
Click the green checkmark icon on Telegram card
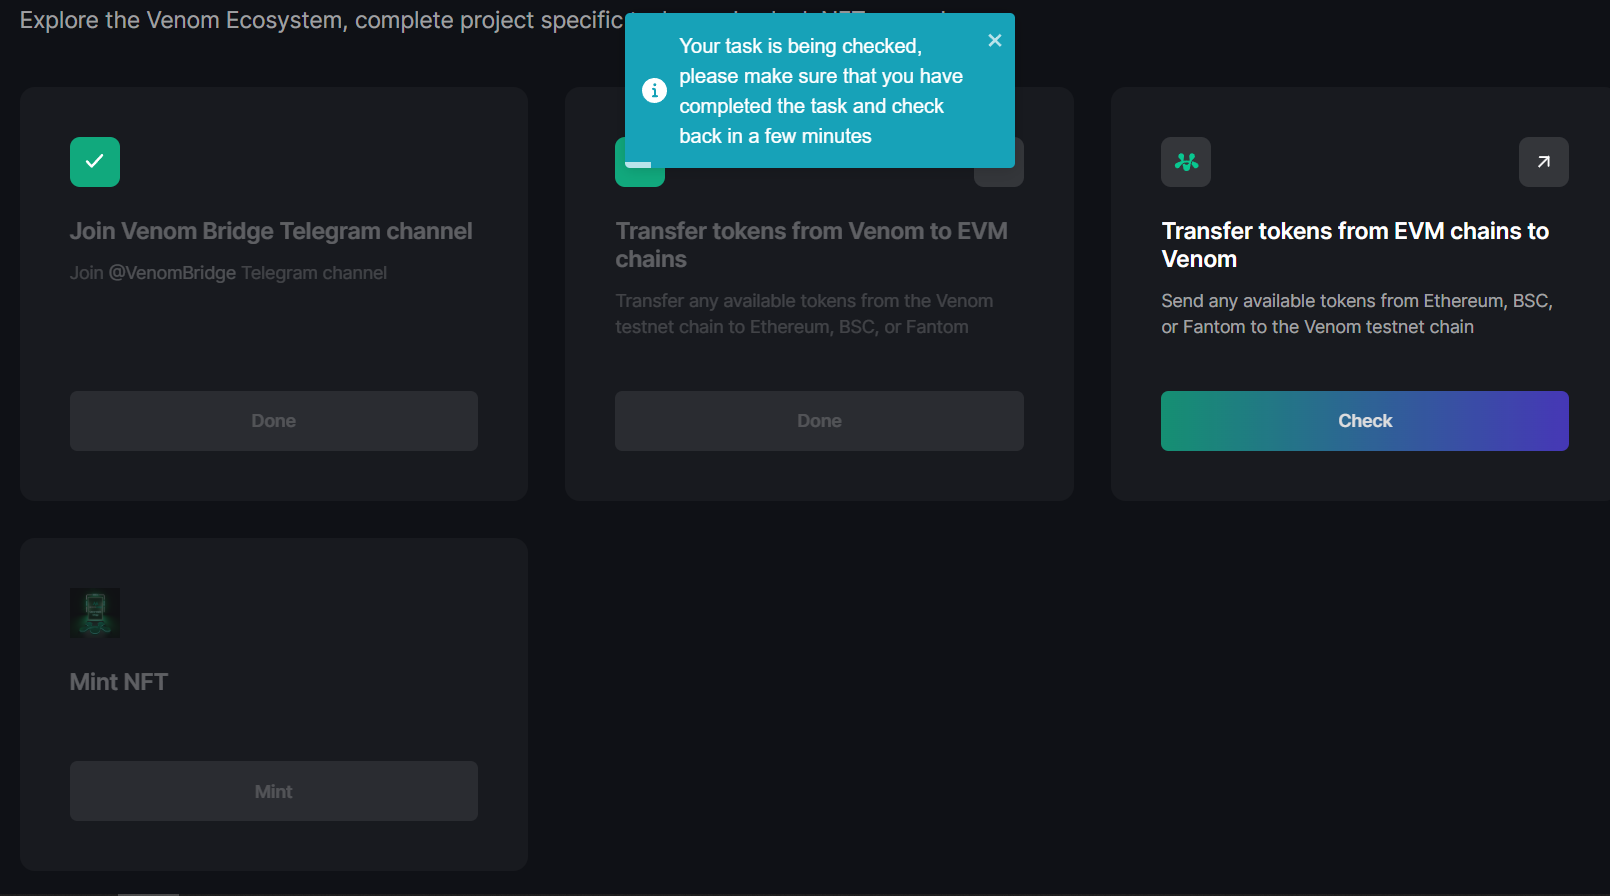click(x=95, y=162)
